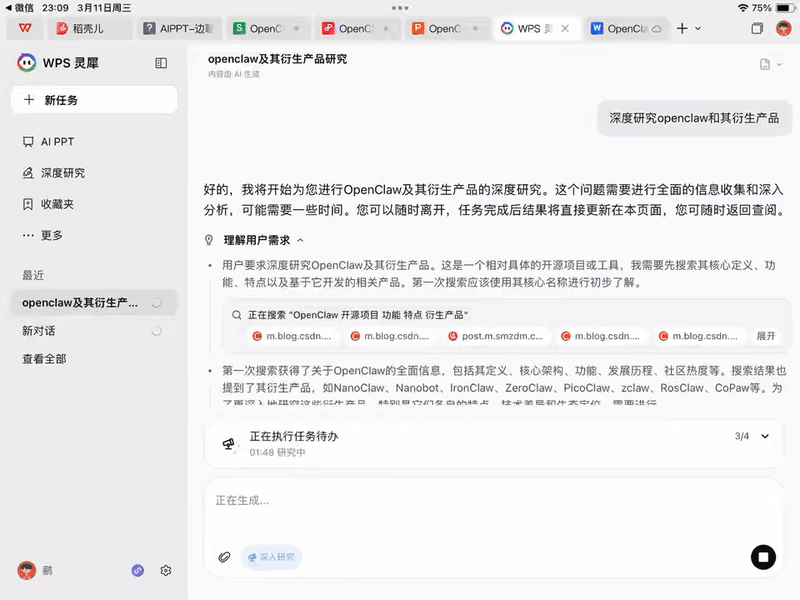Image resolution: width=800 pixels, height=600 pixels.
Task: Click the lightbulb icon beside 理解用户需求
Action: (209, 240)
